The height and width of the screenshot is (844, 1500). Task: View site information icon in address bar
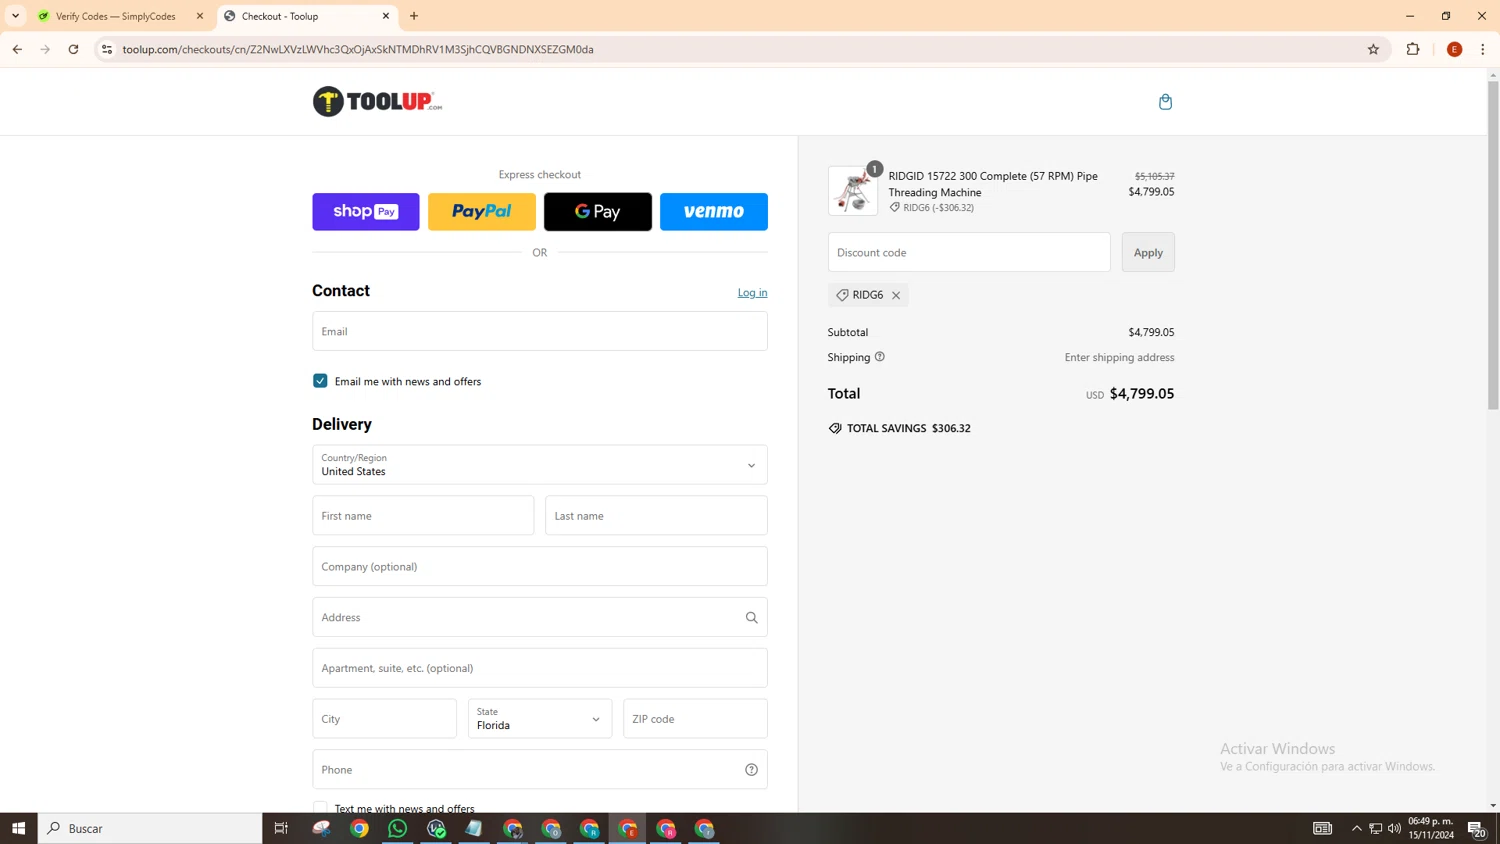pos(107,49)
